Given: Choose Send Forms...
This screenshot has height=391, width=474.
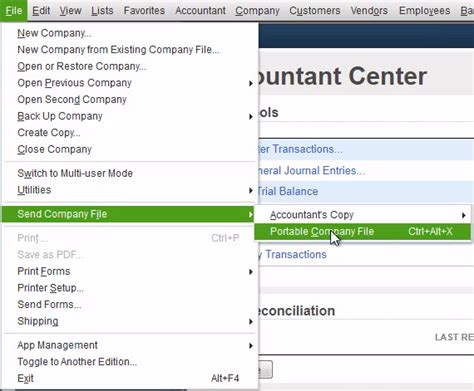Looking at the screenshot, I should (129, 305).
